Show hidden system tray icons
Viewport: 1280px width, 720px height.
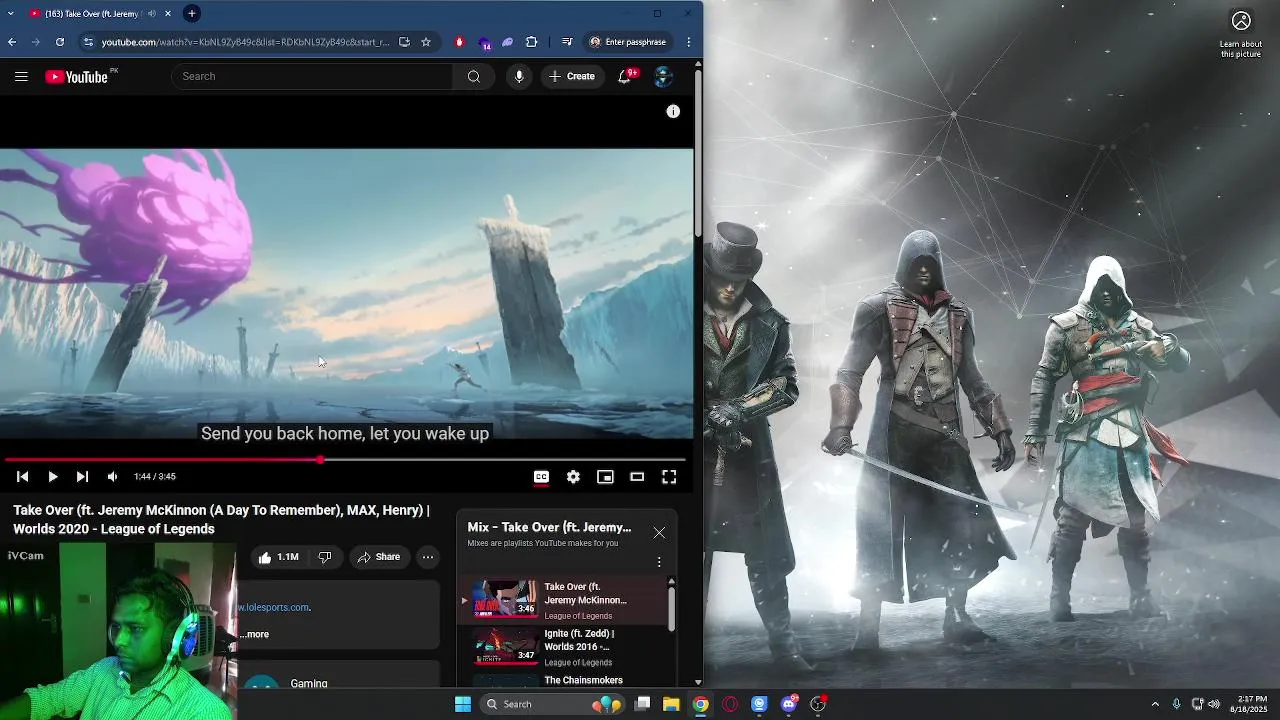pos(1155,704)
